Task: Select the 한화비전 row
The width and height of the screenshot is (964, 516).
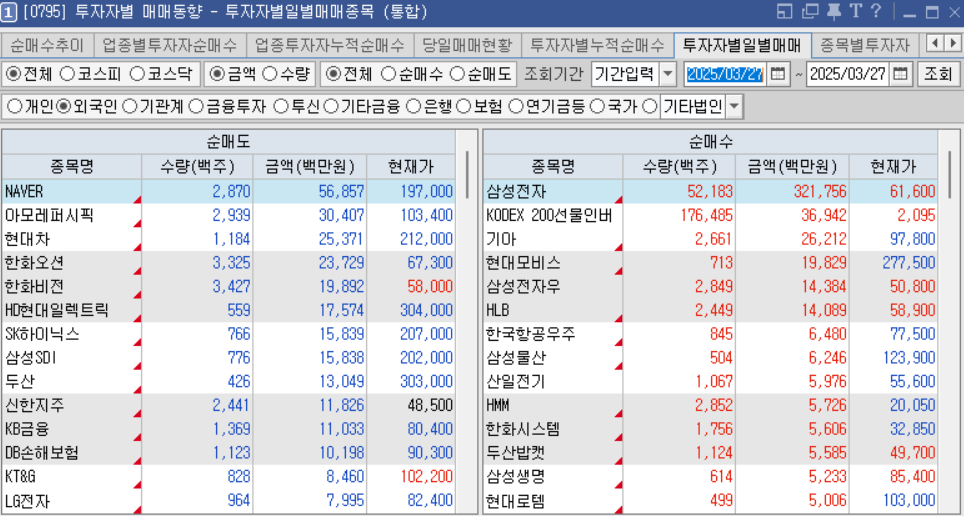Action: click(228, 287)
